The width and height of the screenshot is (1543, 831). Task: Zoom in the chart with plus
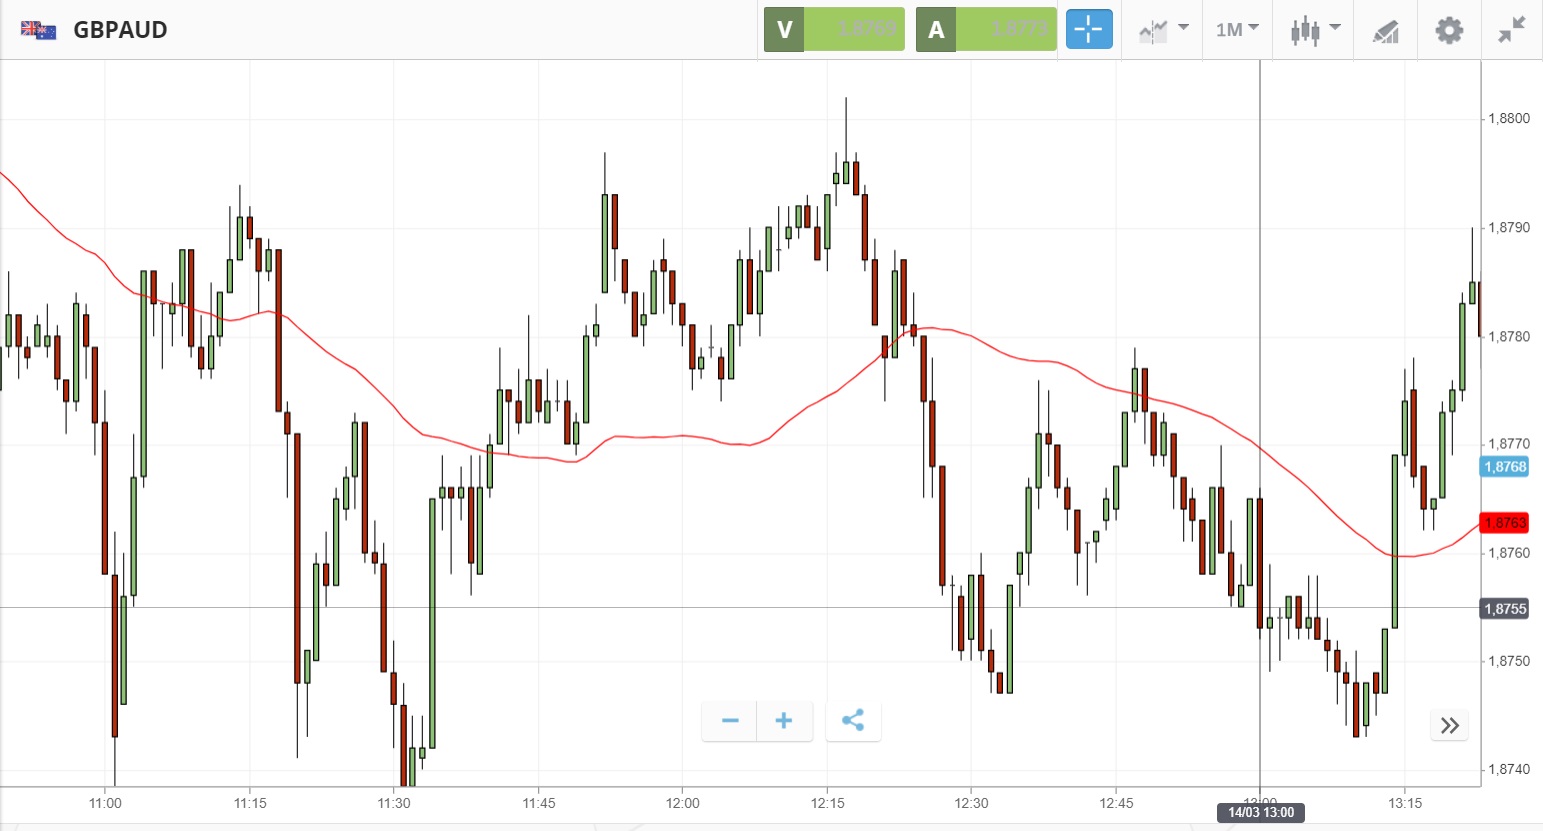(x=784, y=721)
